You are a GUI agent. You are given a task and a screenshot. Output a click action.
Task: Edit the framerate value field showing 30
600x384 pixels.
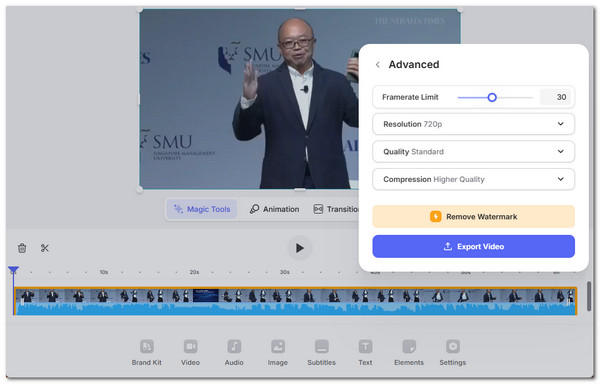[x=555, y=97]
